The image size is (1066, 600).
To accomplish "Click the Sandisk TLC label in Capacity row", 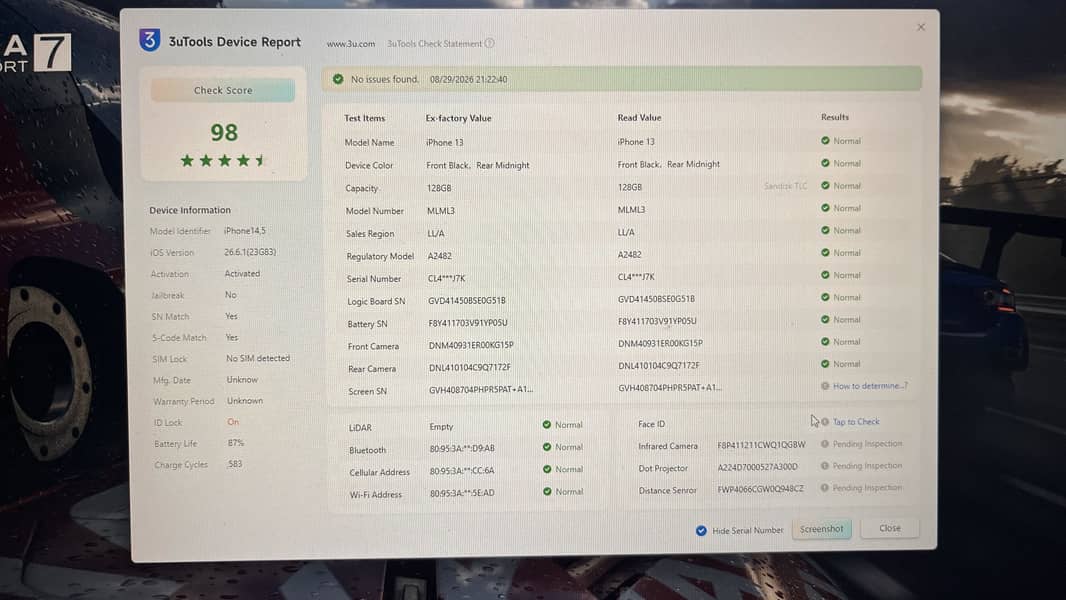I will 785,186.
